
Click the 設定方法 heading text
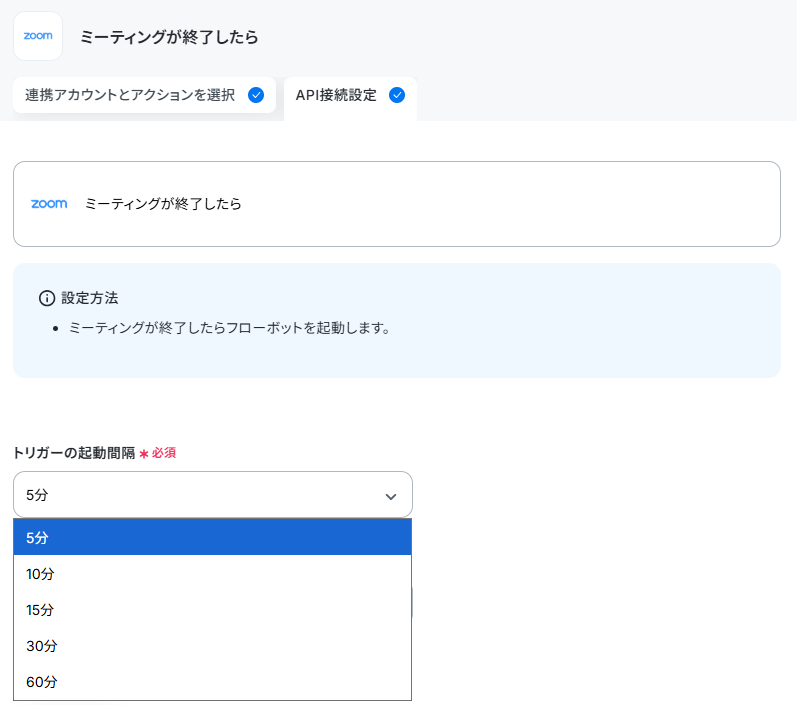[89, 298]
